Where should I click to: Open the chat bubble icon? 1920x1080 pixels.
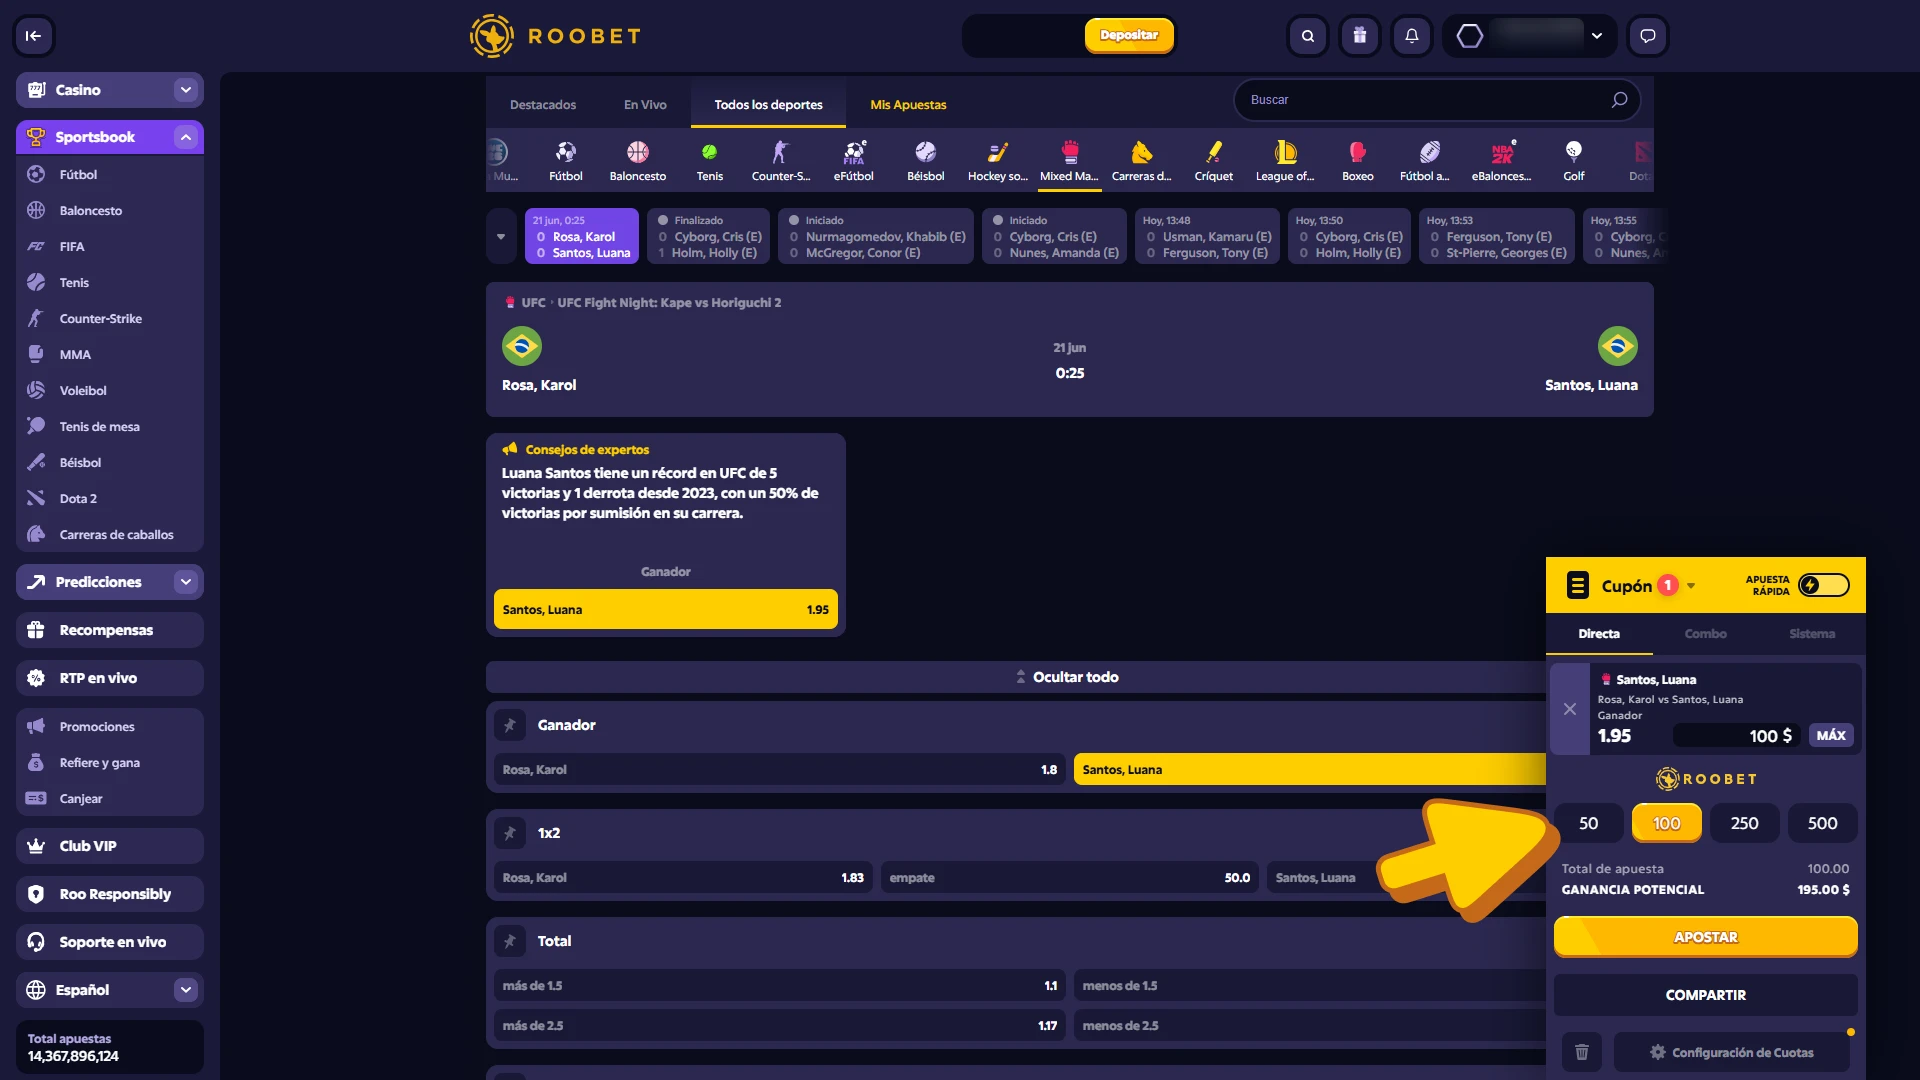click(x=1648, y=36)
